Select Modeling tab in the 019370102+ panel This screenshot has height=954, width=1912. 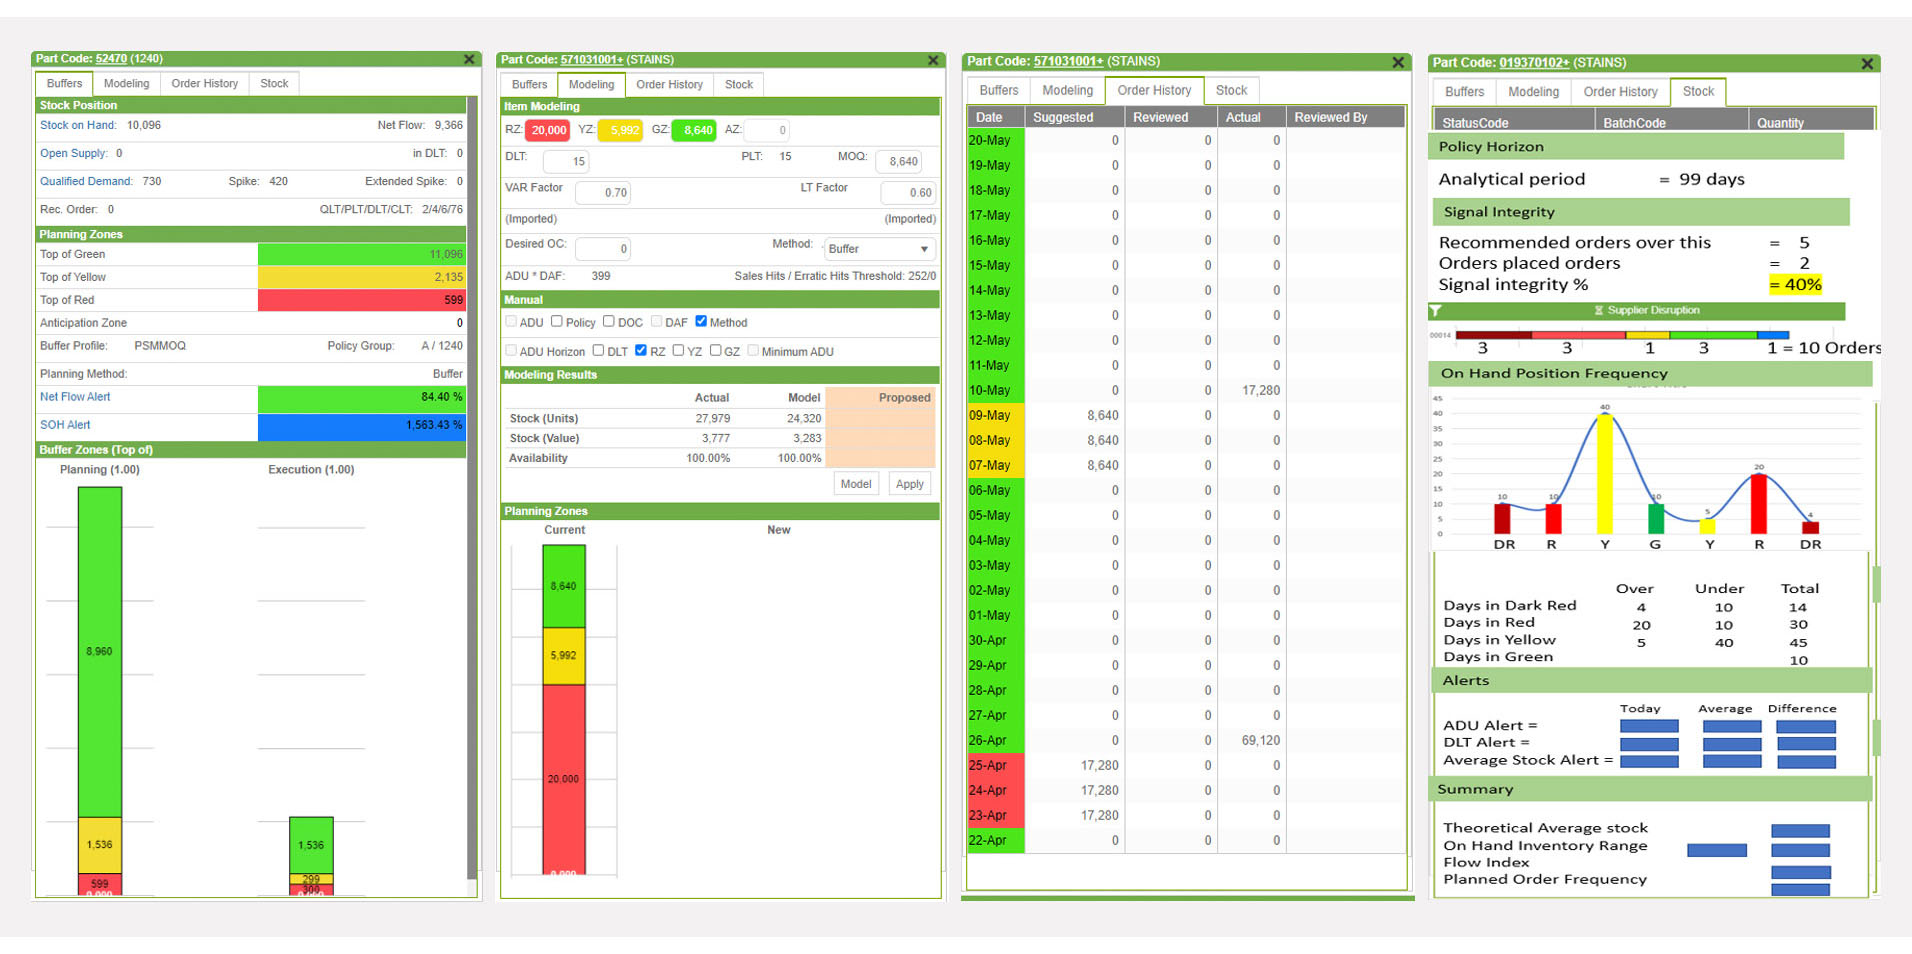[x=1533, y=92]
